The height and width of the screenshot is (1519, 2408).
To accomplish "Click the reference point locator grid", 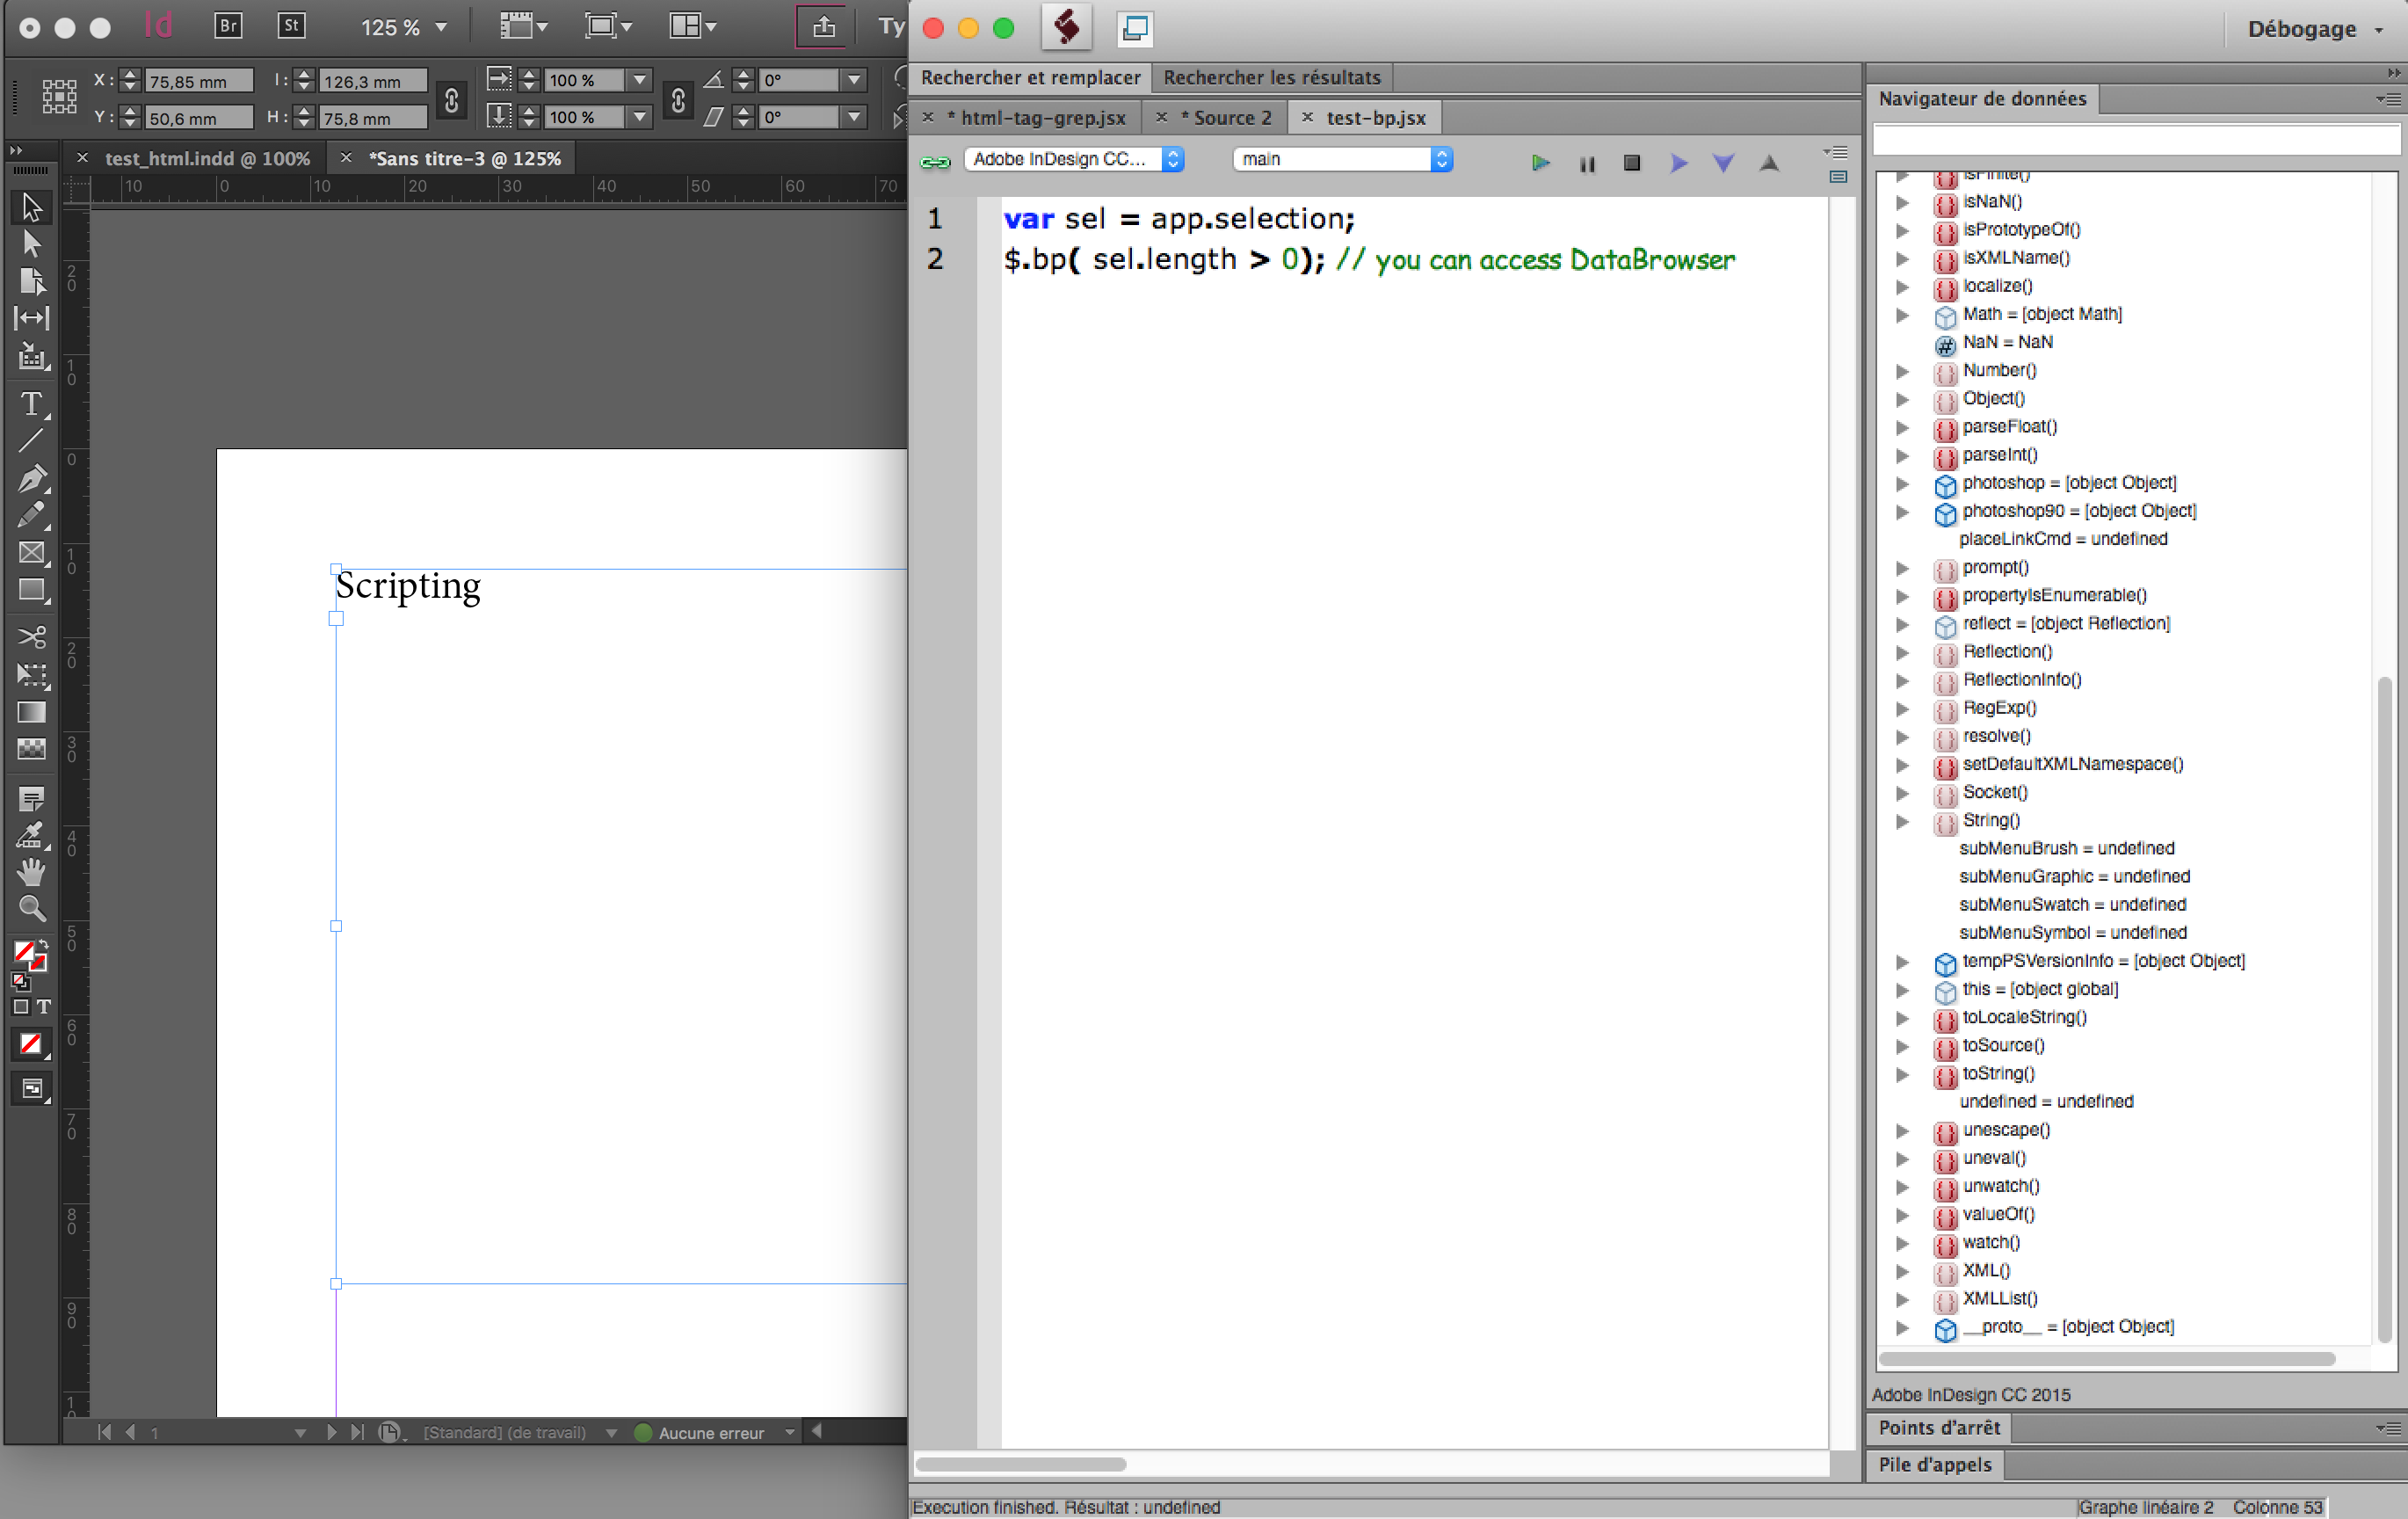I will click(x=59, y=97).
